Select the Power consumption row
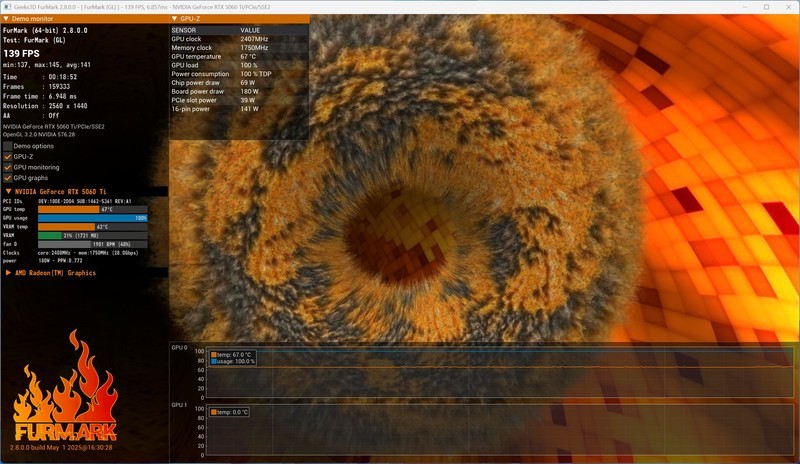800x464 pixels. (x=239, y=74)
